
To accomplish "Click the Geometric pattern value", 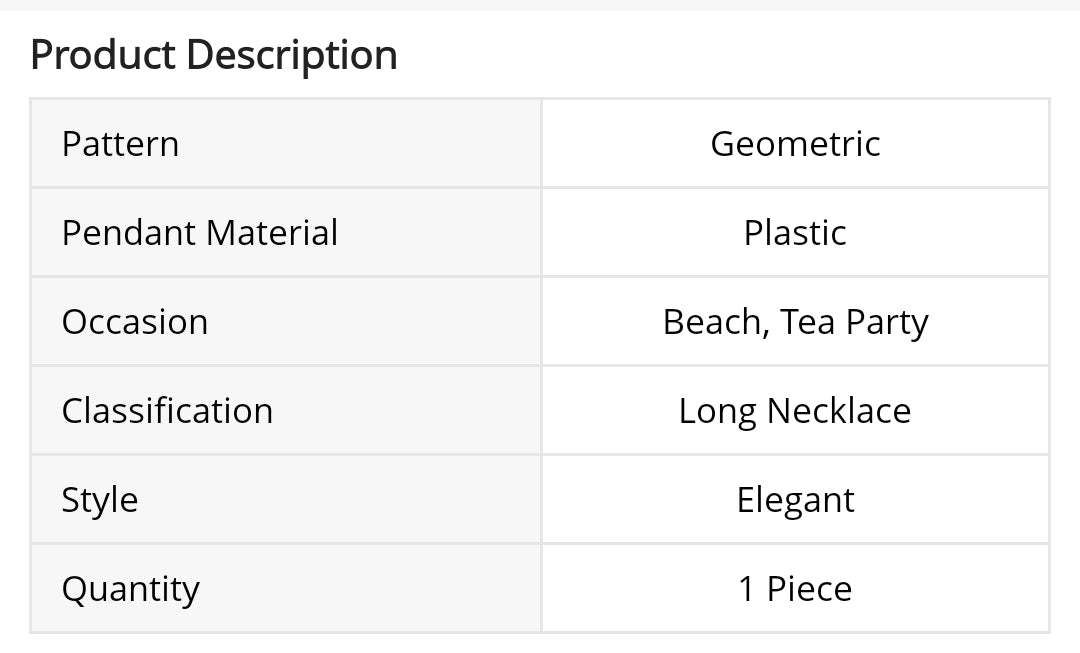I will [x=795, y=144].
